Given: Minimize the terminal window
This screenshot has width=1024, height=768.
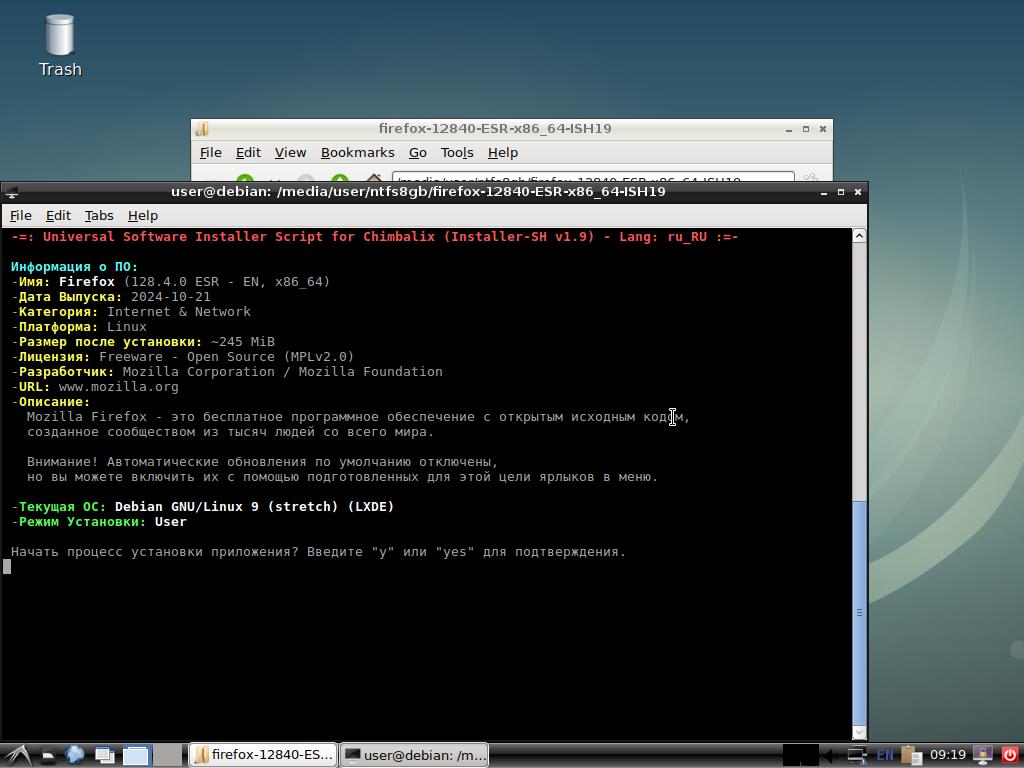Looking at the screenshot, I should pos(824,193).
